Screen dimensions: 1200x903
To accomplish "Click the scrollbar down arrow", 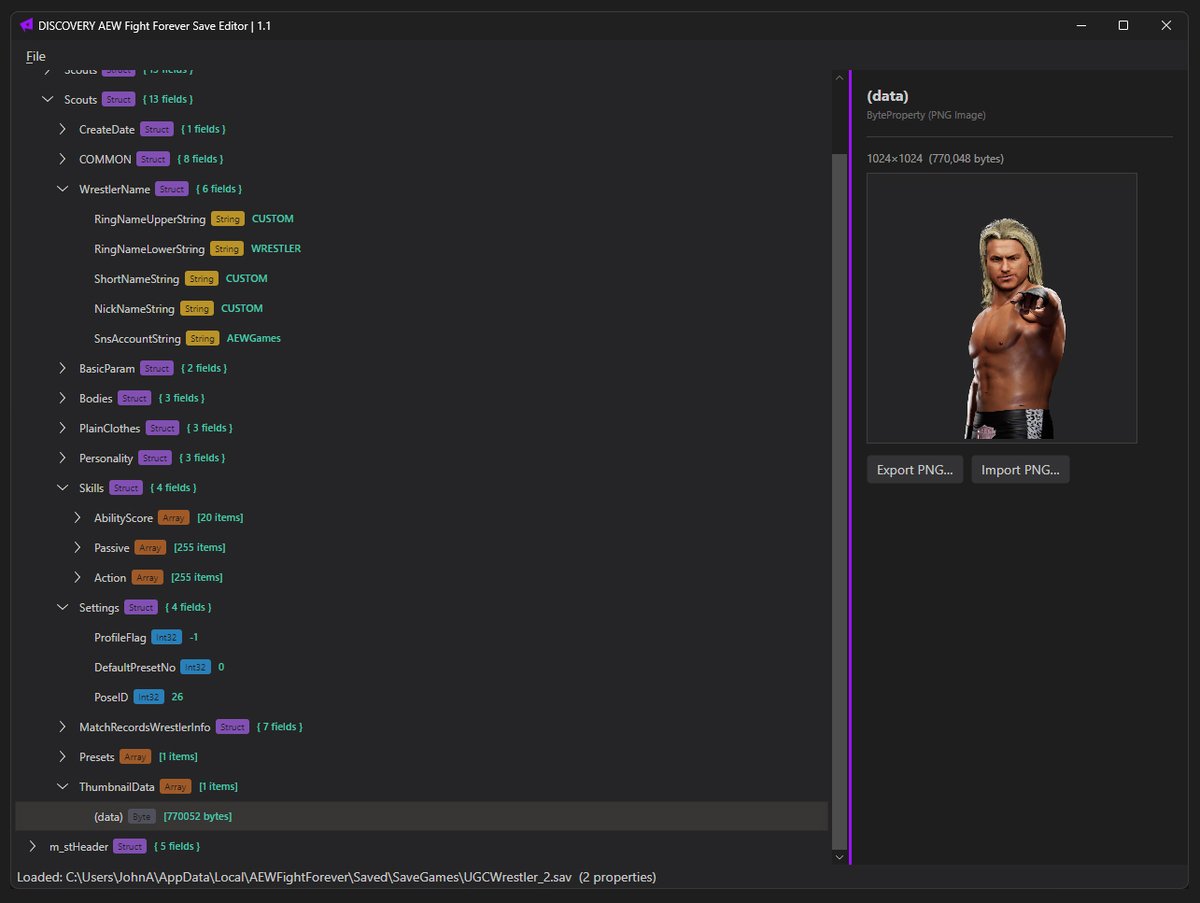I will (838, 856).
